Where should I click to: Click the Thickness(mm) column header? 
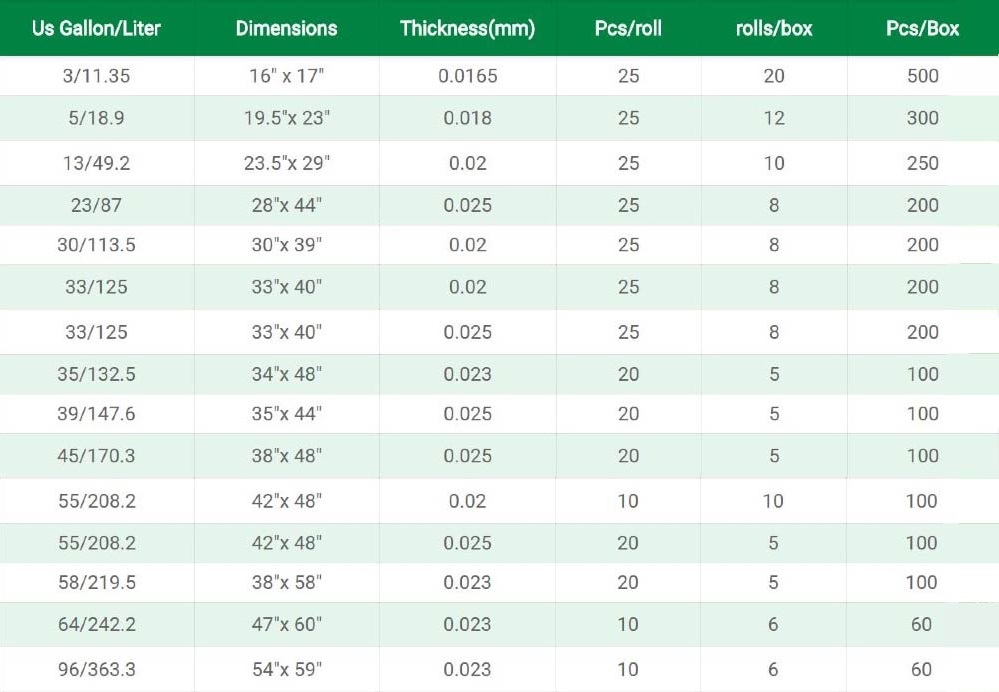(x=468, y=28)
